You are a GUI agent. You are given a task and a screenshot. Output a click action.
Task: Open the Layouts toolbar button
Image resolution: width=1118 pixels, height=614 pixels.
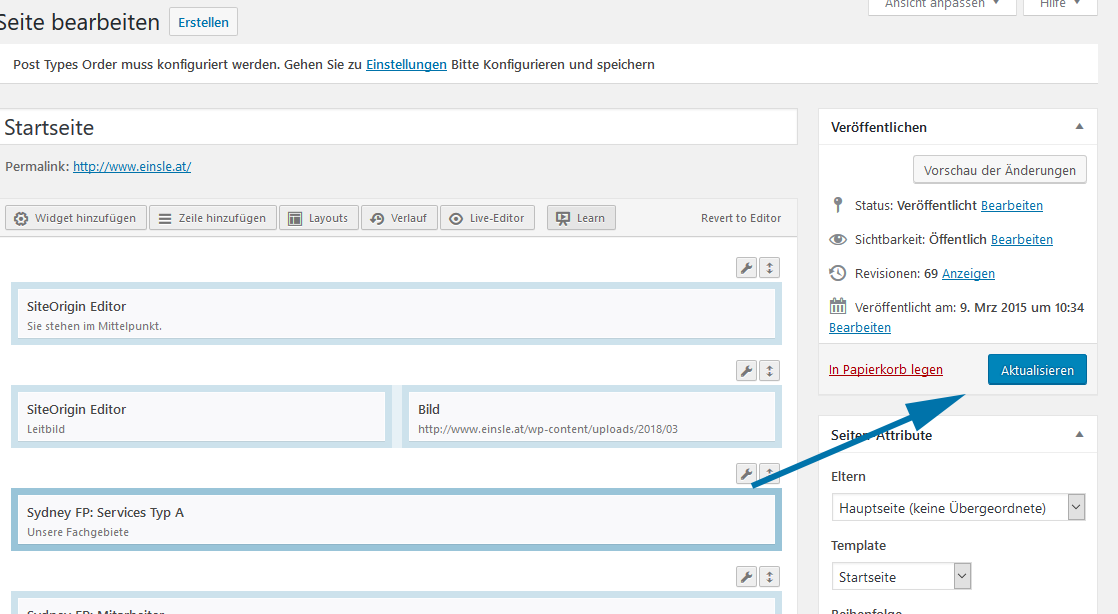point(318,218)
